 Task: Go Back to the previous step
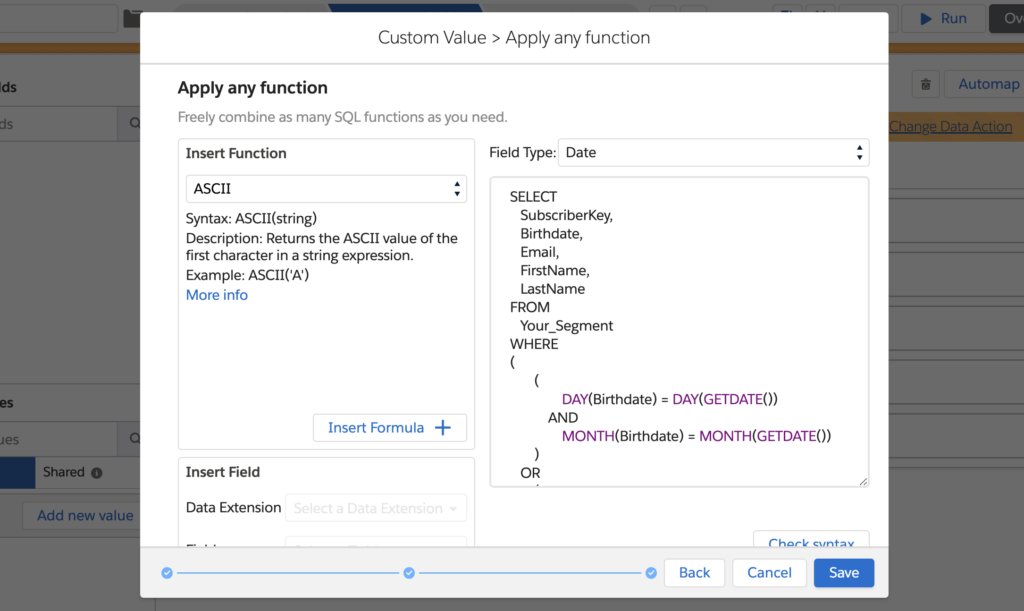point(694,573)
